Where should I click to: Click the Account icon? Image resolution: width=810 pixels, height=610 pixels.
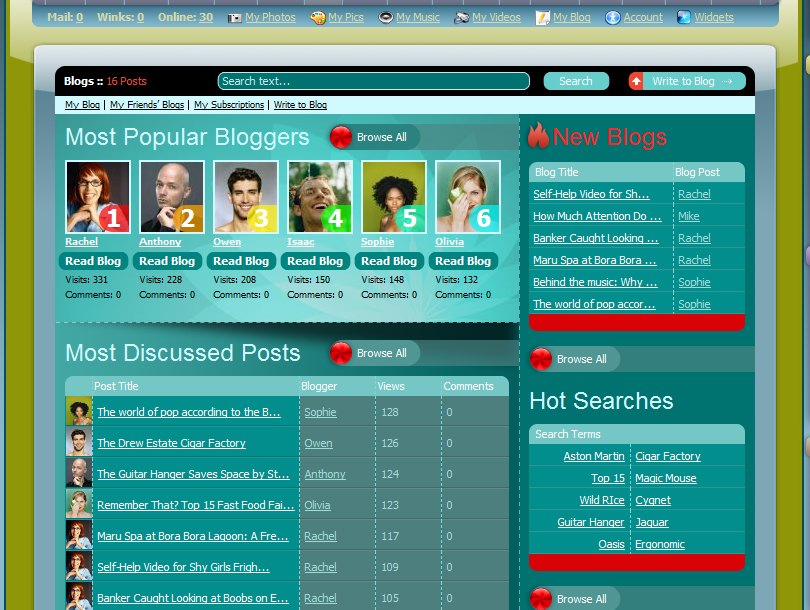point(613,17)
